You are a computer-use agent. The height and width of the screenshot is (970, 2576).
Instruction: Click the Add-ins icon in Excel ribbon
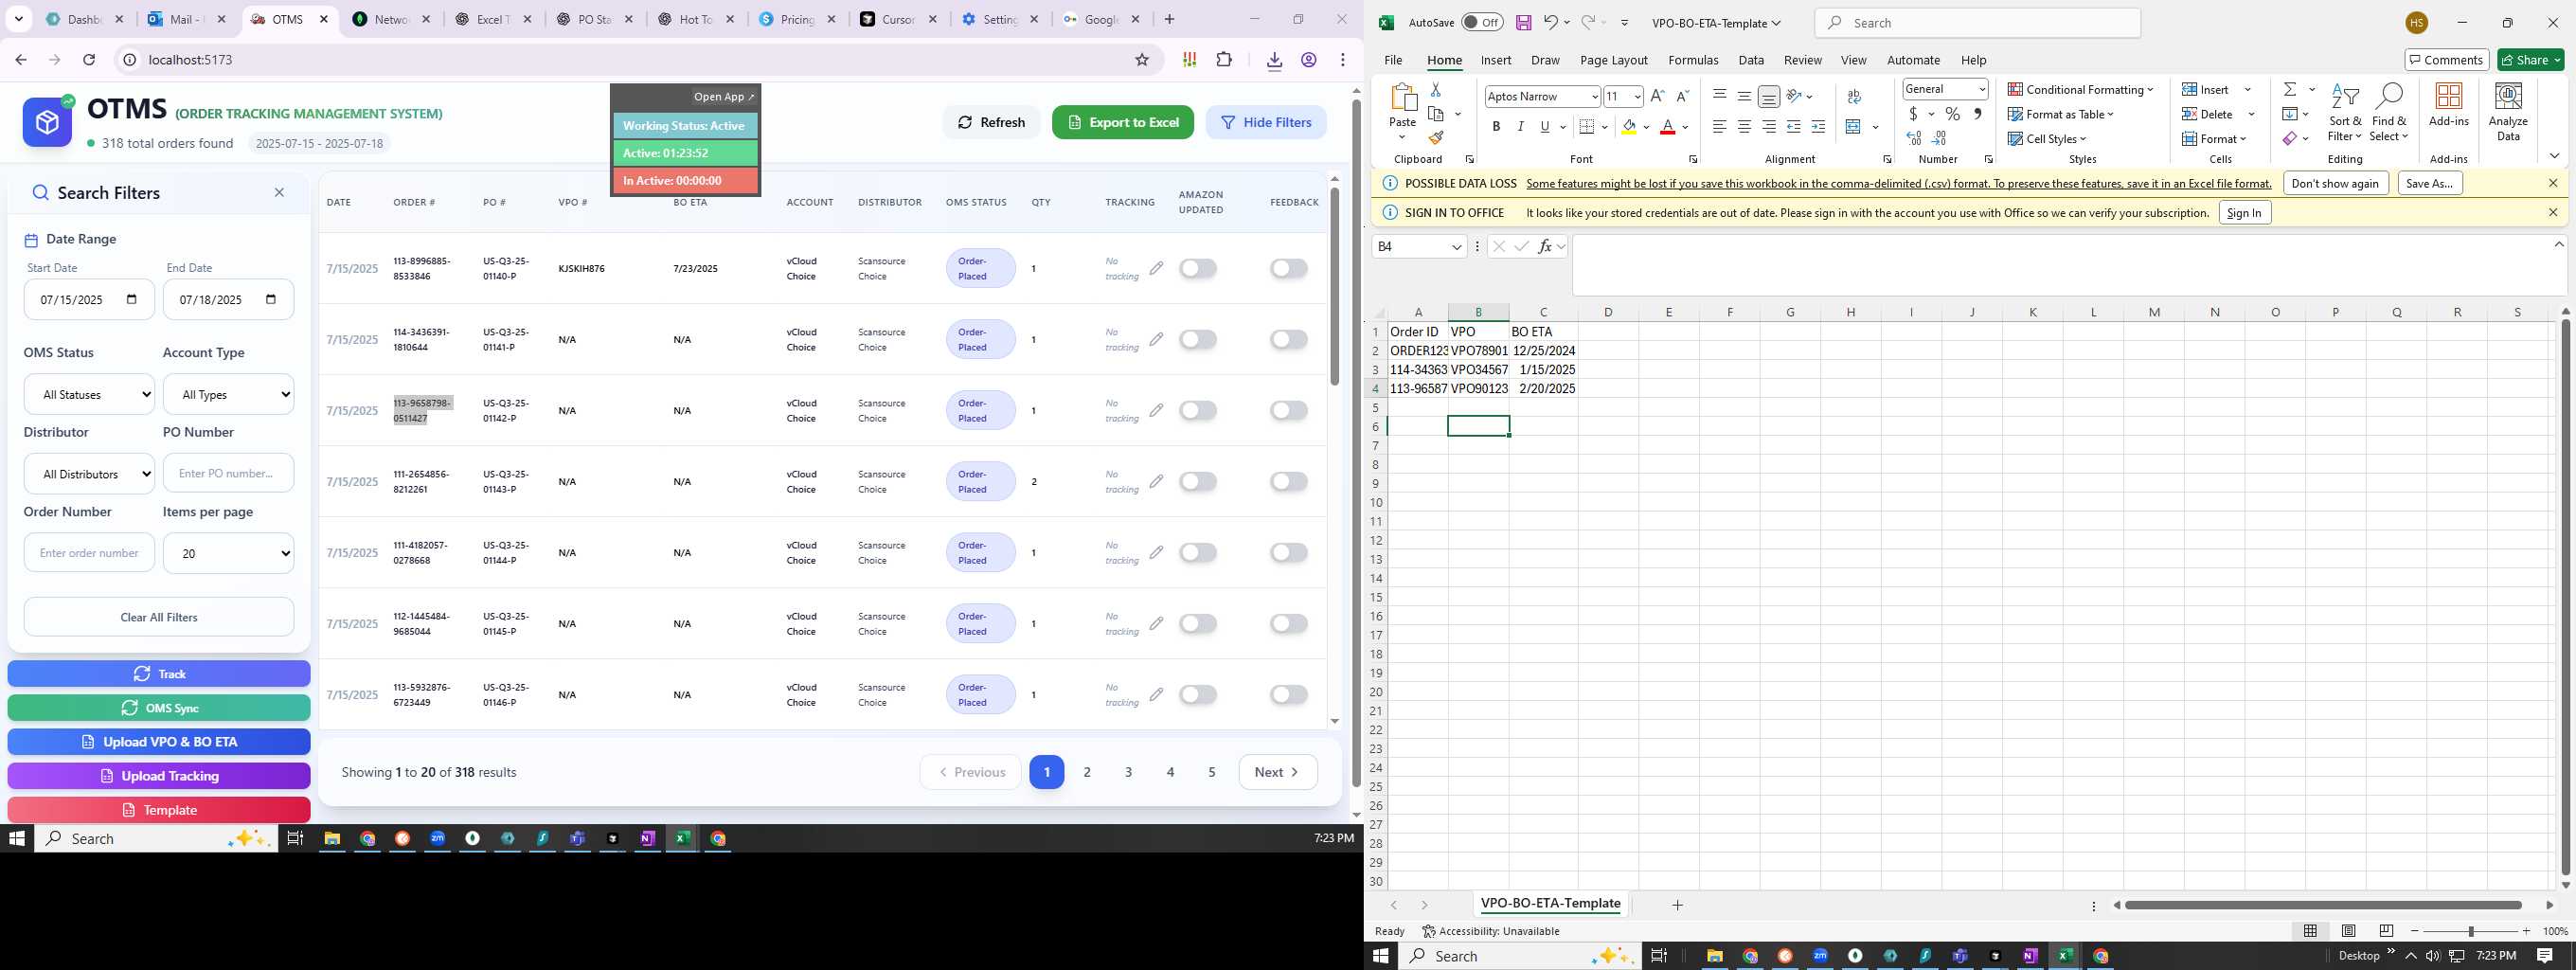point(2448,105)
